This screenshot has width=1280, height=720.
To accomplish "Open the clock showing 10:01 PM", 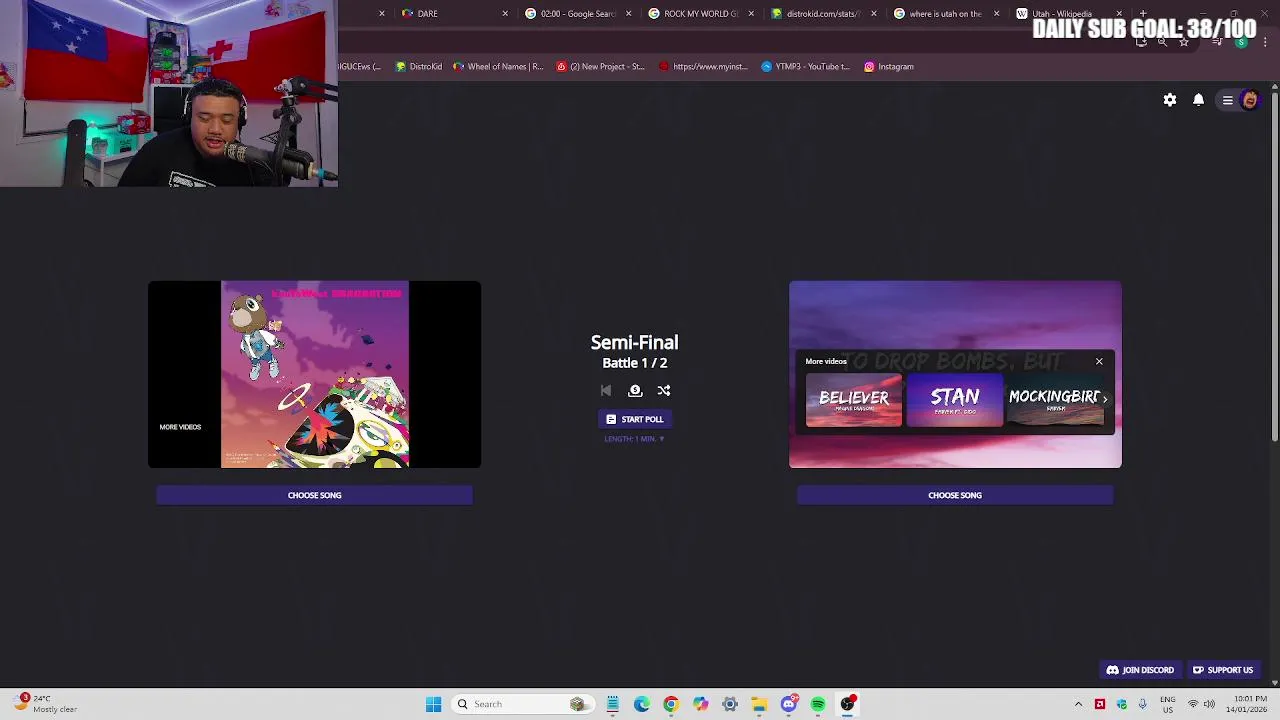I will click(1246, 704).
